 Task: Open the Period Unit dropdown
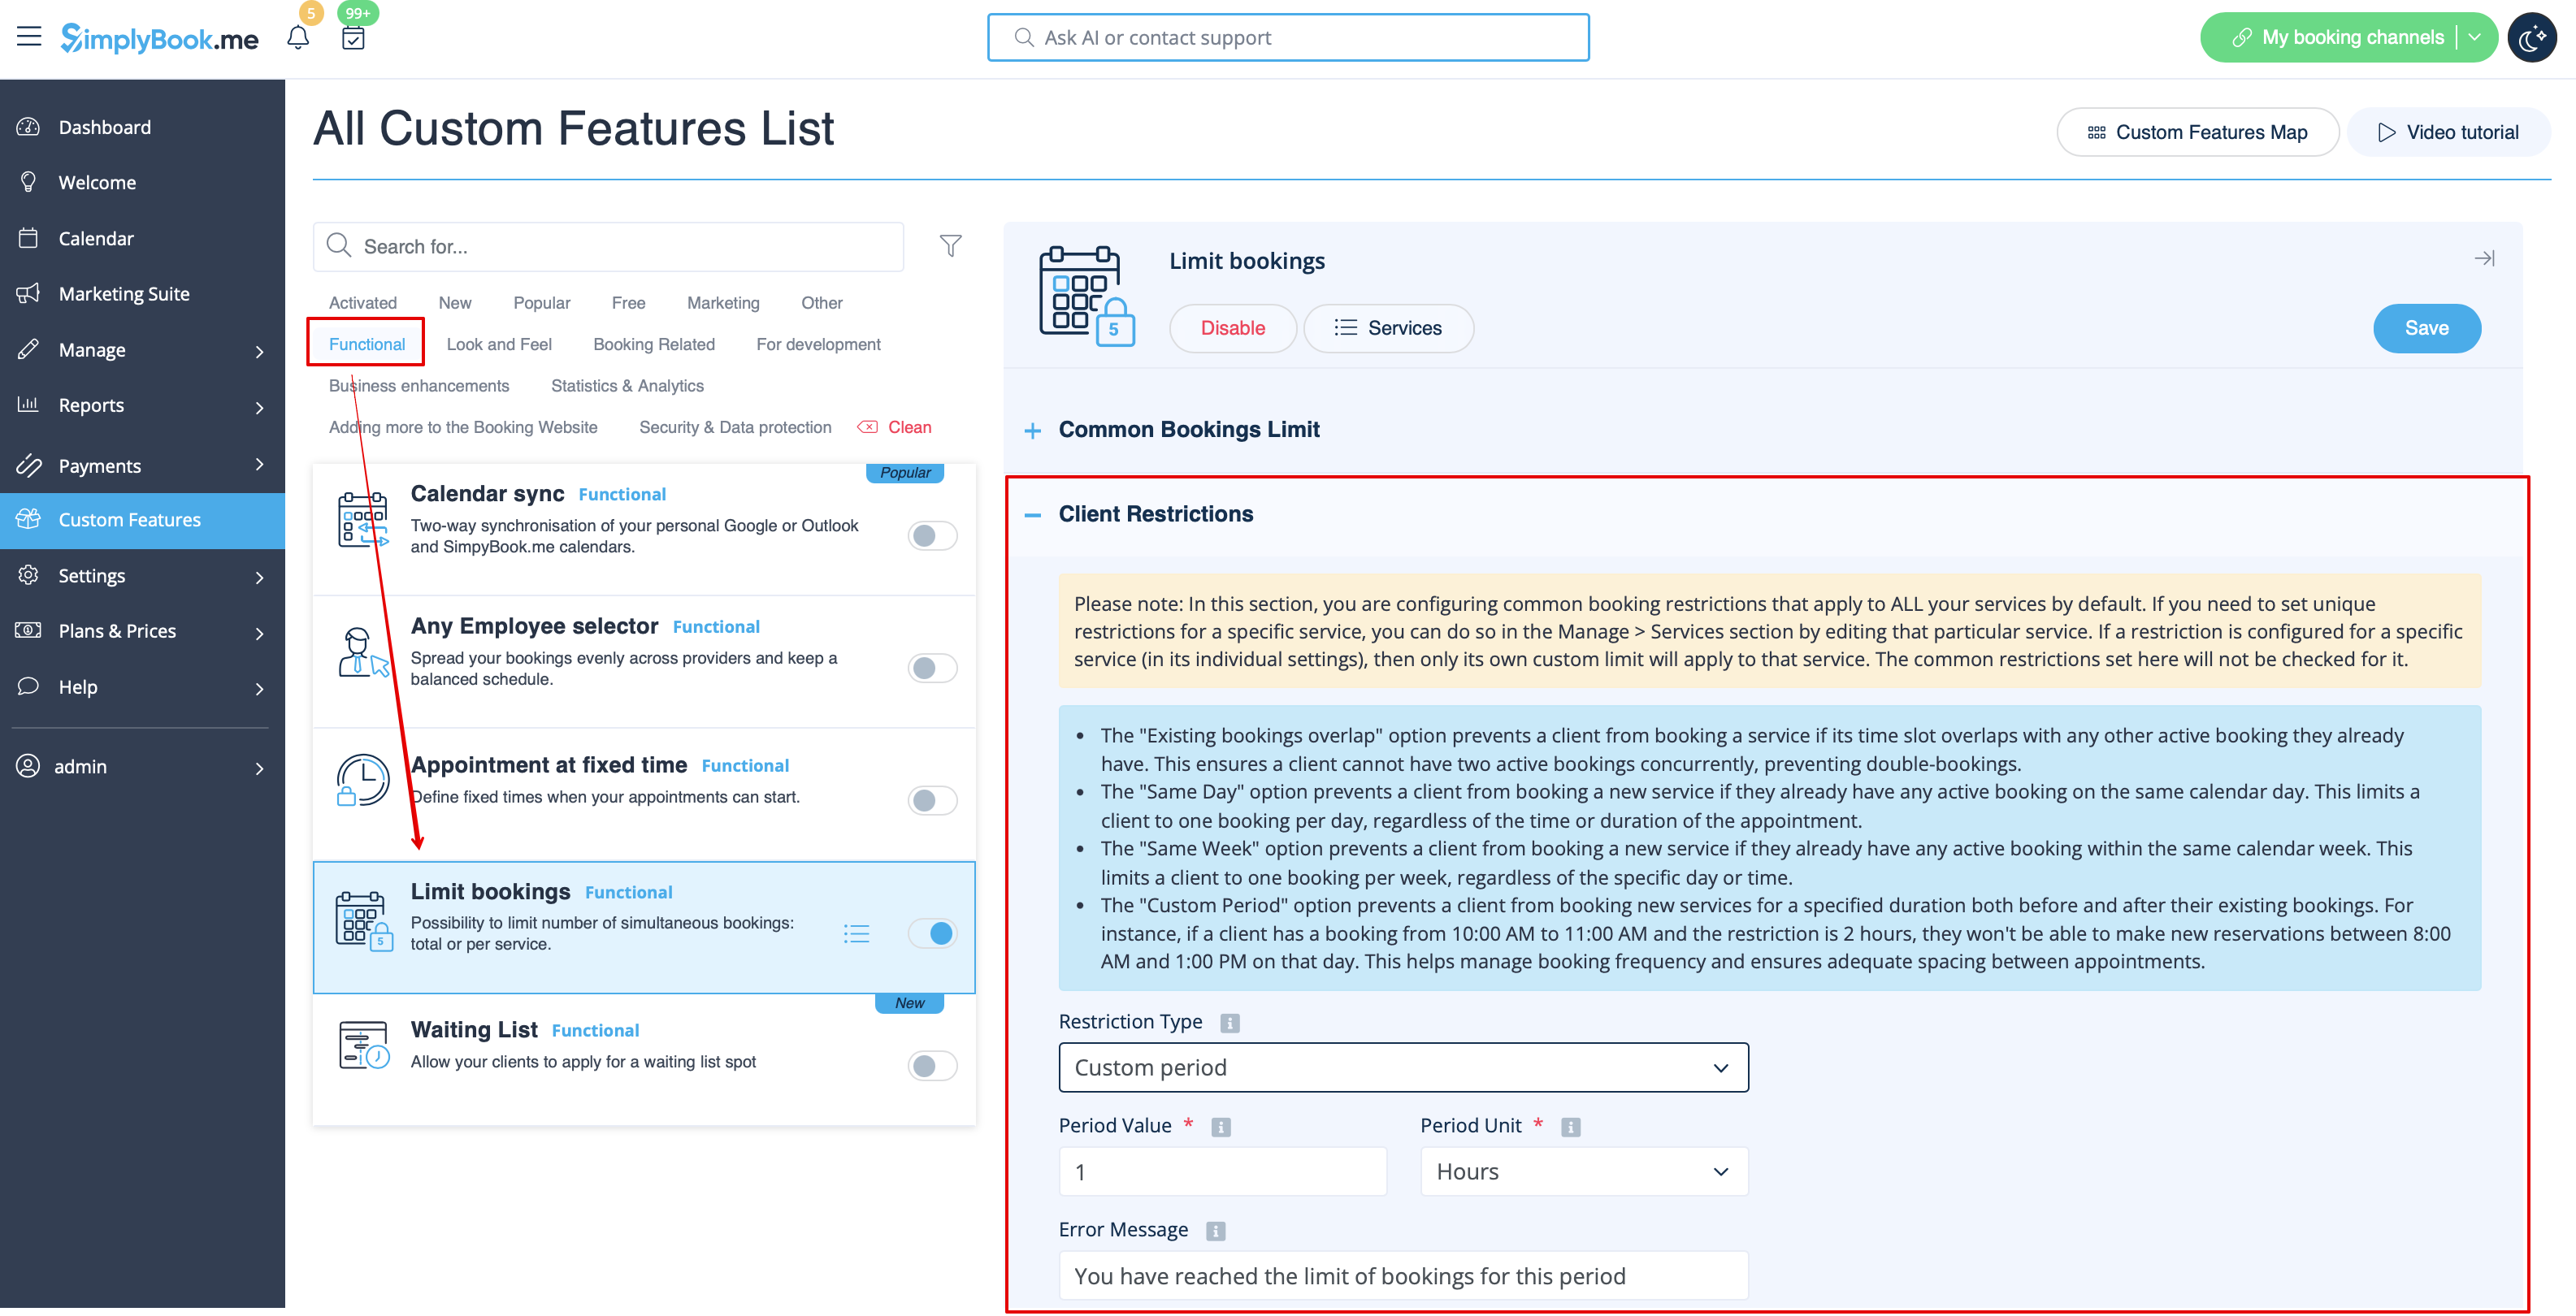[x=1583, y=1172]
